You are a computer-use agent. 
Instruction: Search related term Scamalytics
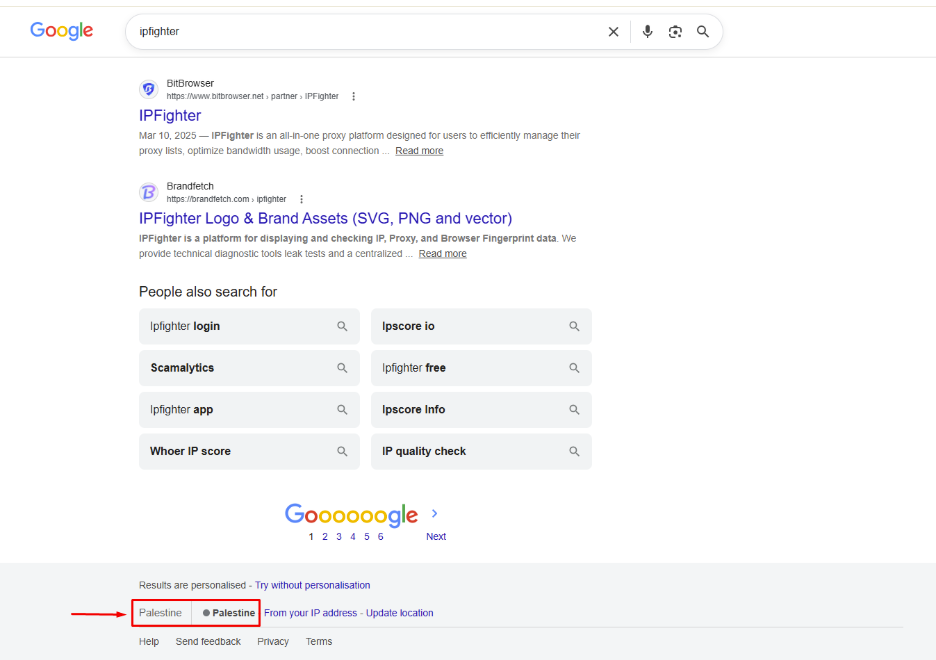coord(250,368)
